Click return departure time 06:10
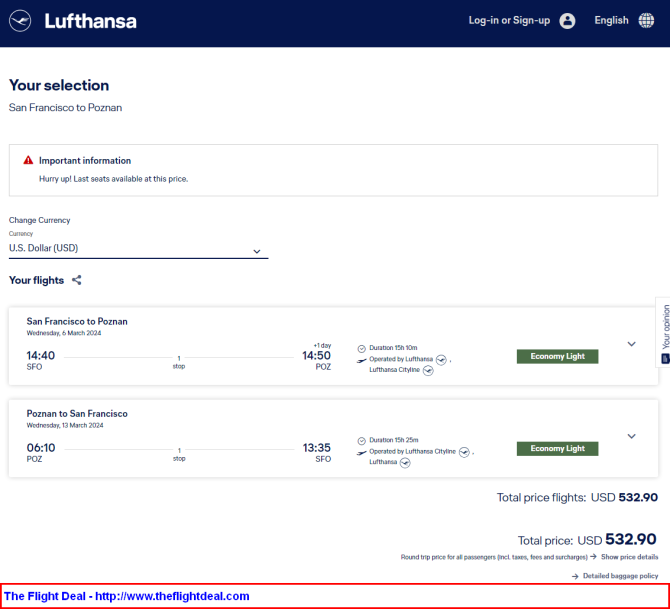This screenshot has width=670, height=609. [41, 448]
